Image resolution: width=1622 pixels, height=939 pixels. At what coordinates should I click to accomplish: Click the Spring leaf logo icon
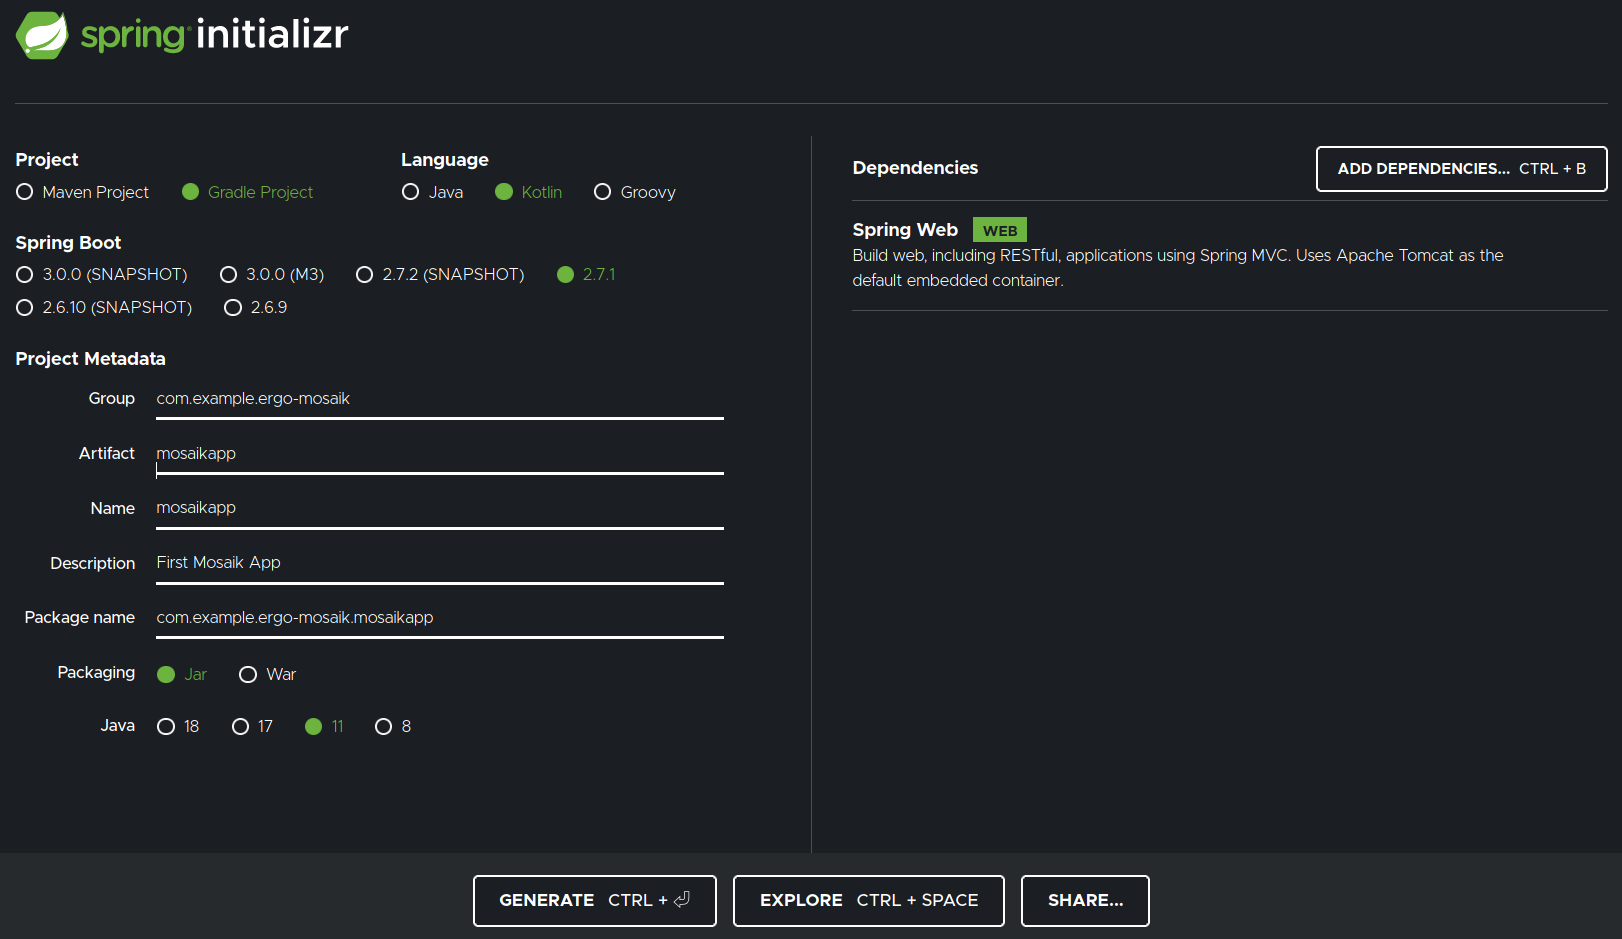pyautogui.click(x=42, y=35)
